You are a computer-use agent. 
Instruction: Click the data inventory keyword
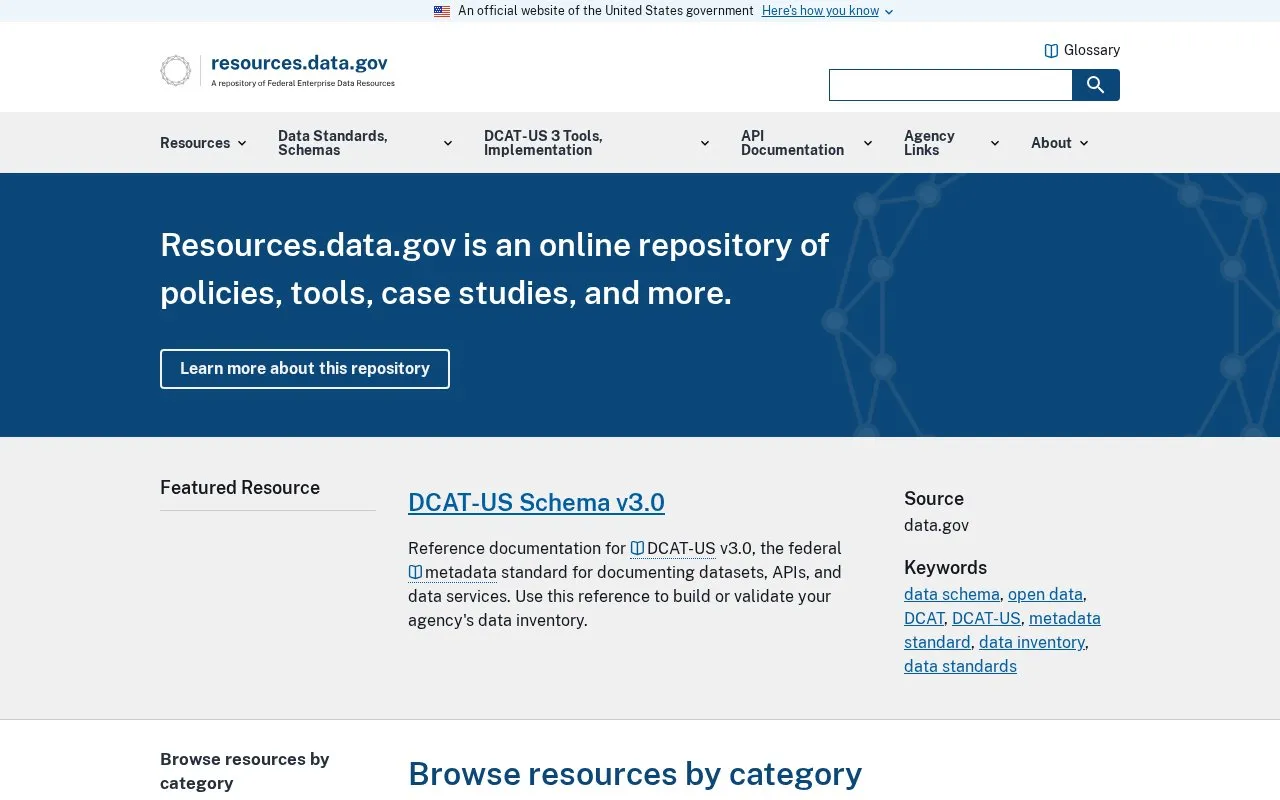click(1032, 642)
